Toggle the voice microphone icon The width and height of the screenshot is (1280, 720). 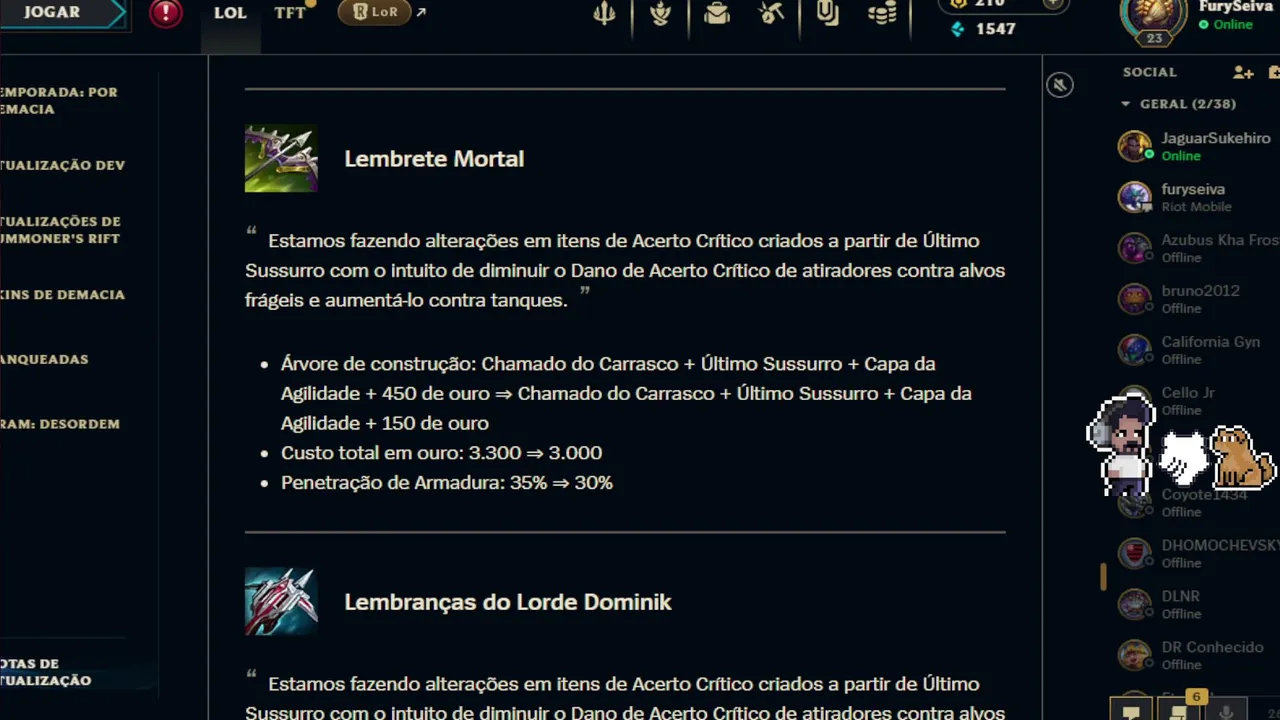[x=1227, y=712]
